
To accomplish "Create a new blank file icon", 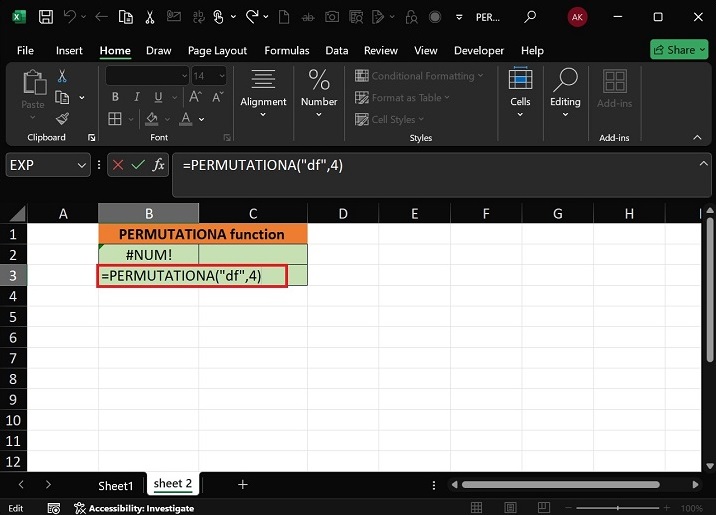I will coord(284,17).
